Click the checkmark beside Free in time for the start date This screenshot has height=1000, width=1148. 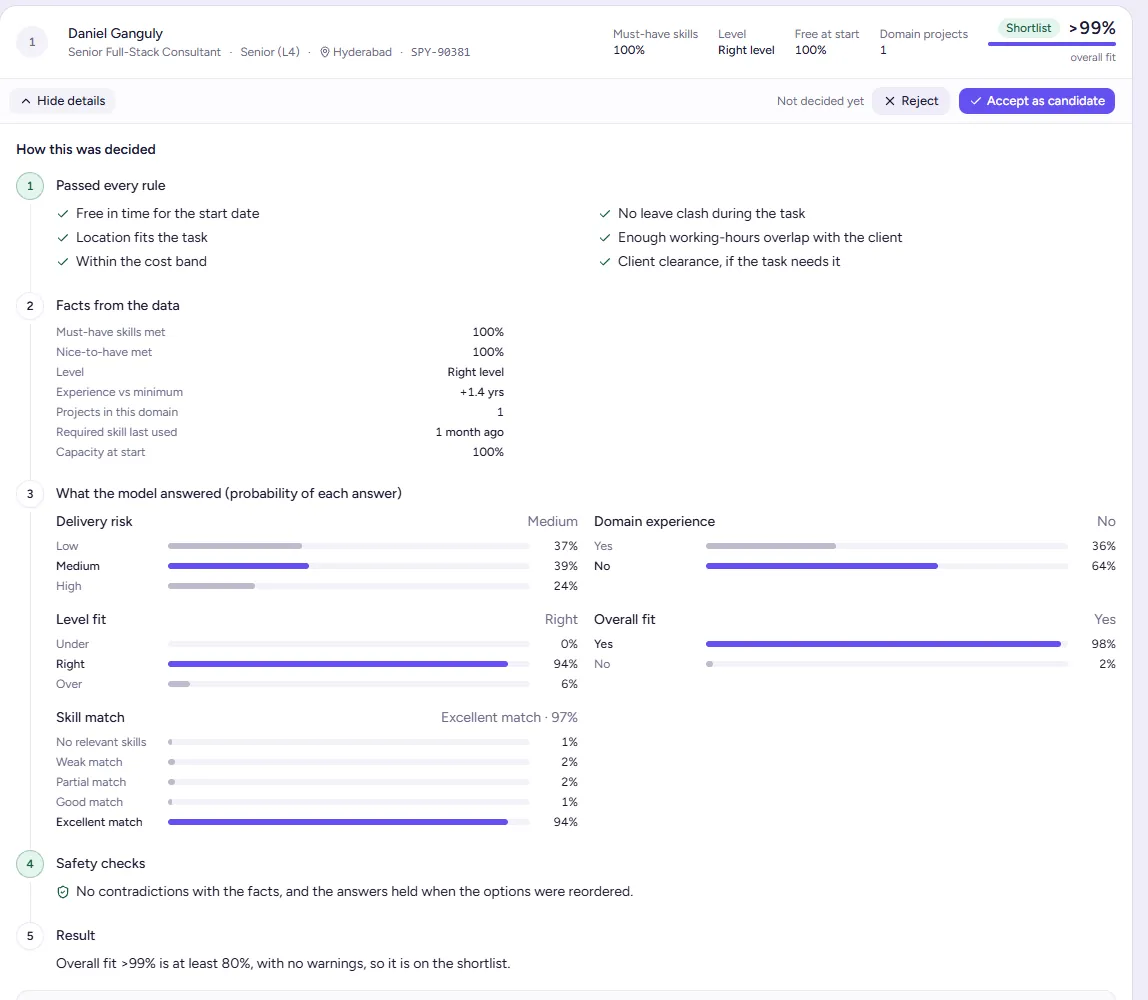(63, 214)
